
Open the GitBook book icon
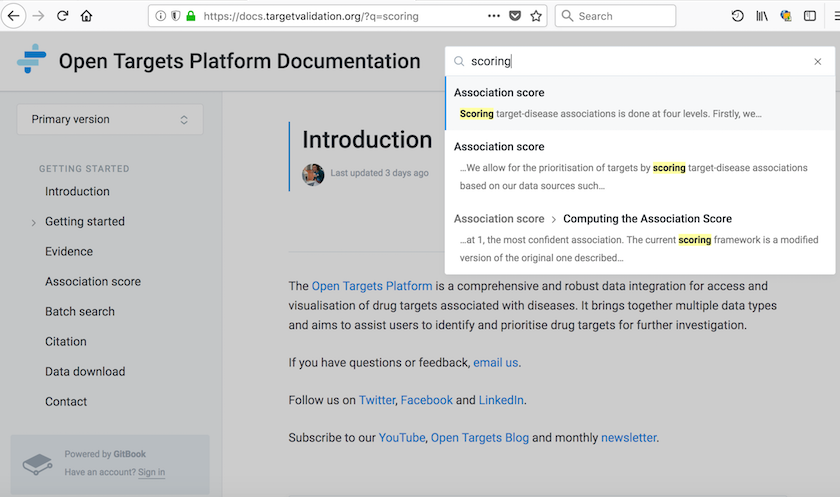38,464
